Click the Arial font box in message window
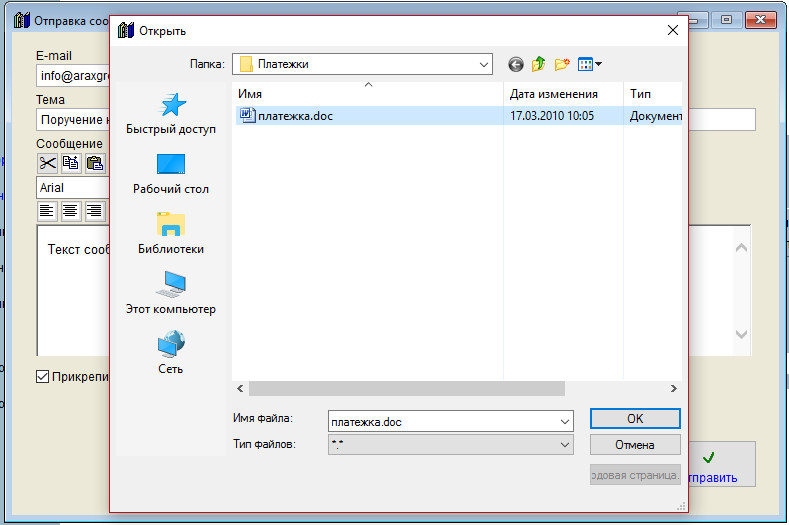This screenshot has height=525, width=789. (73, 188)
